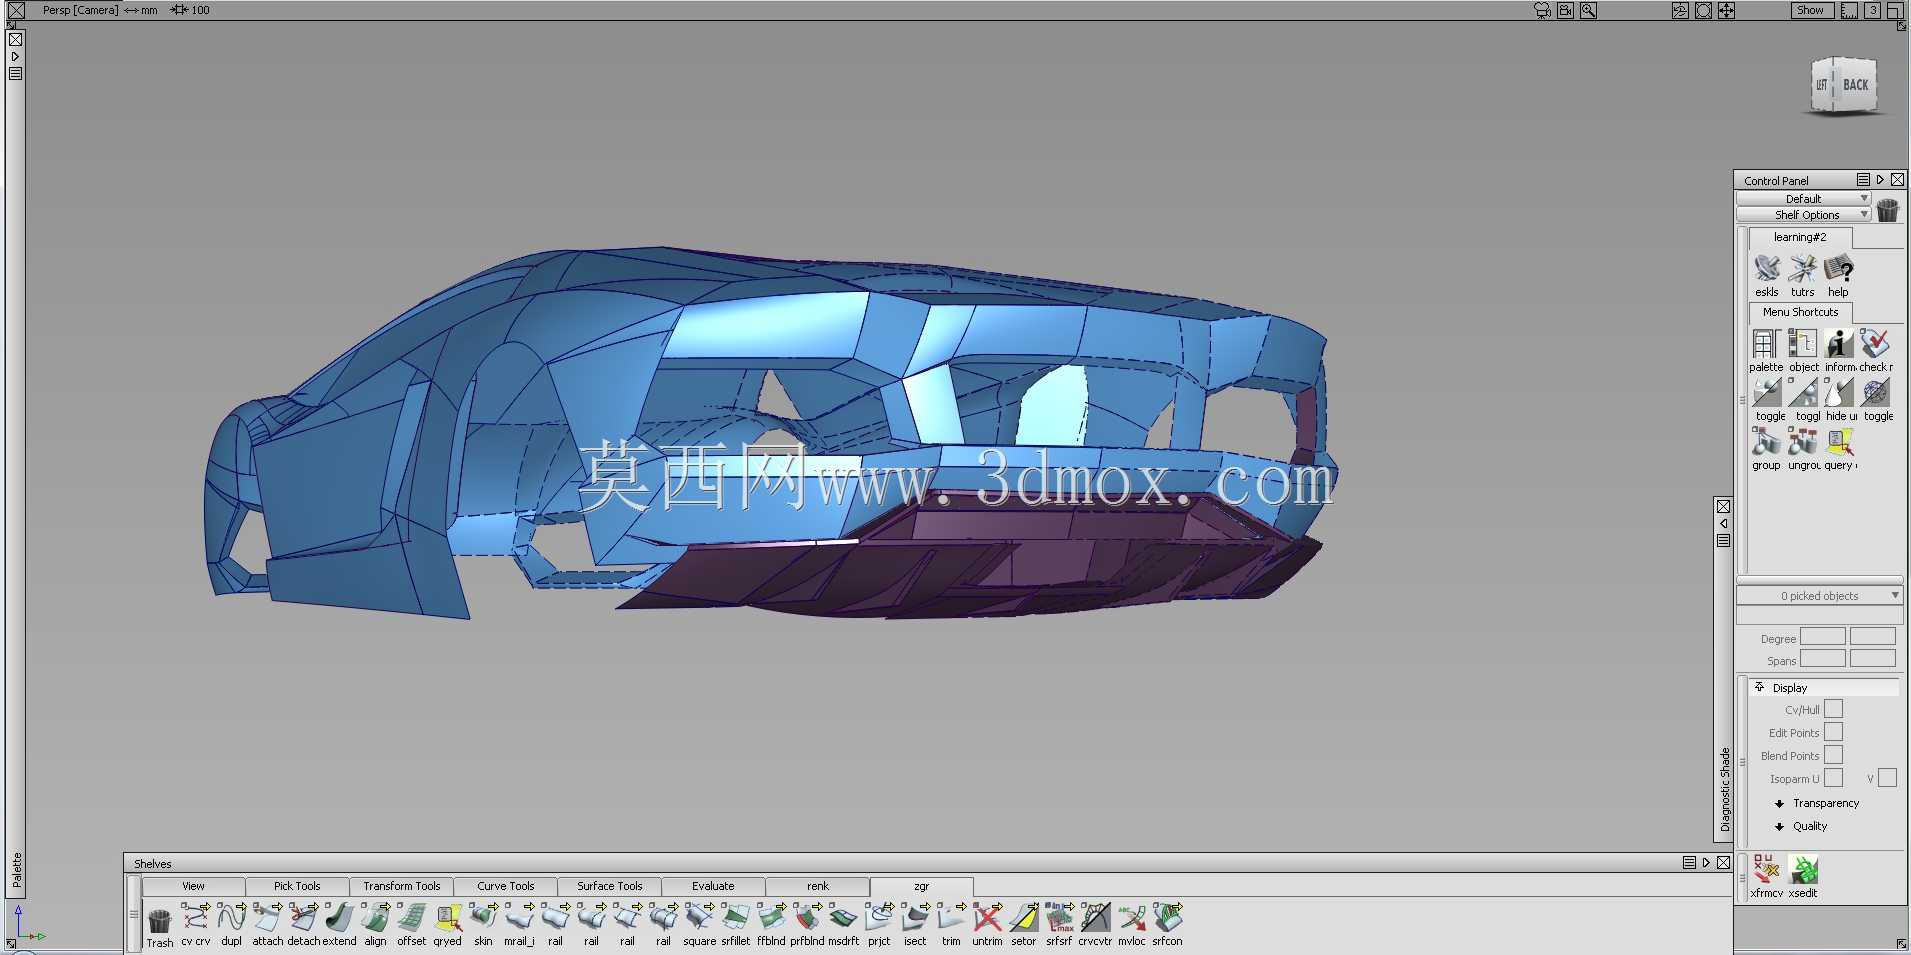Switch to the Pick Tools shelf tab
The height and width of the screenshot is (955, 1911).
click(x=297, y=886)
